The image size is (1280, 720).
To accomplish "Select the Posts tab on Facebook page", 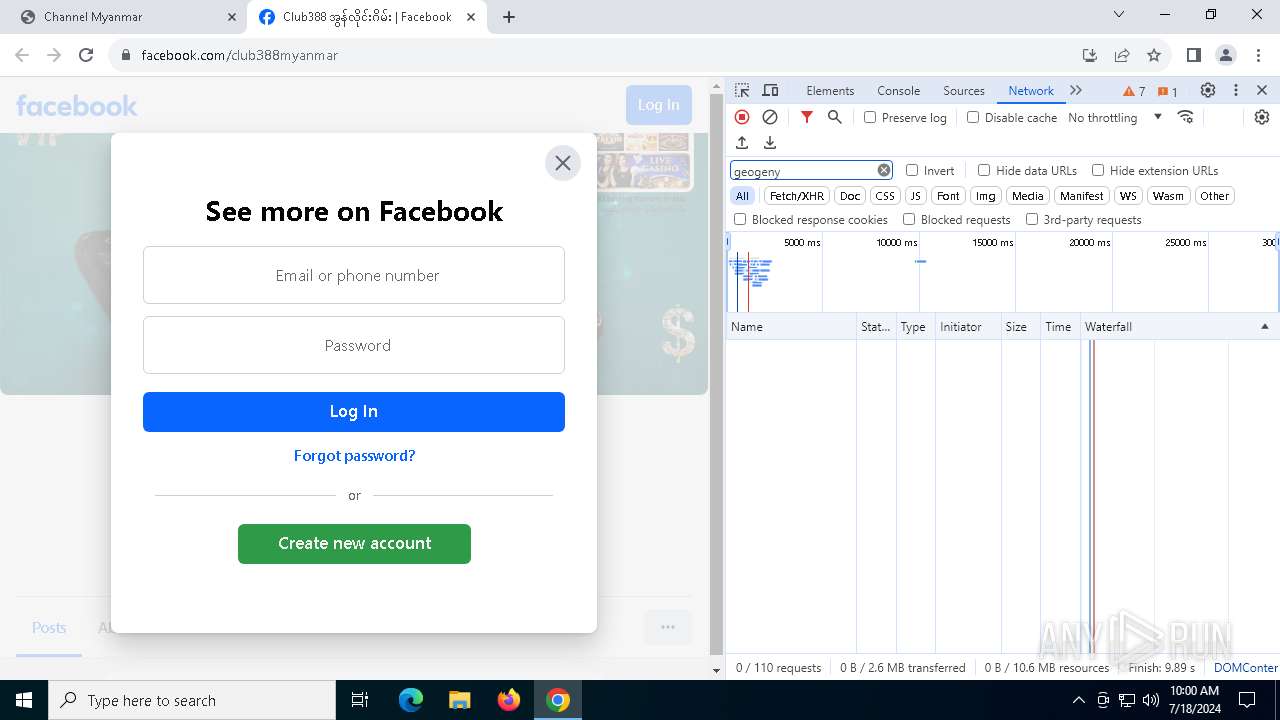I will 49,628.
